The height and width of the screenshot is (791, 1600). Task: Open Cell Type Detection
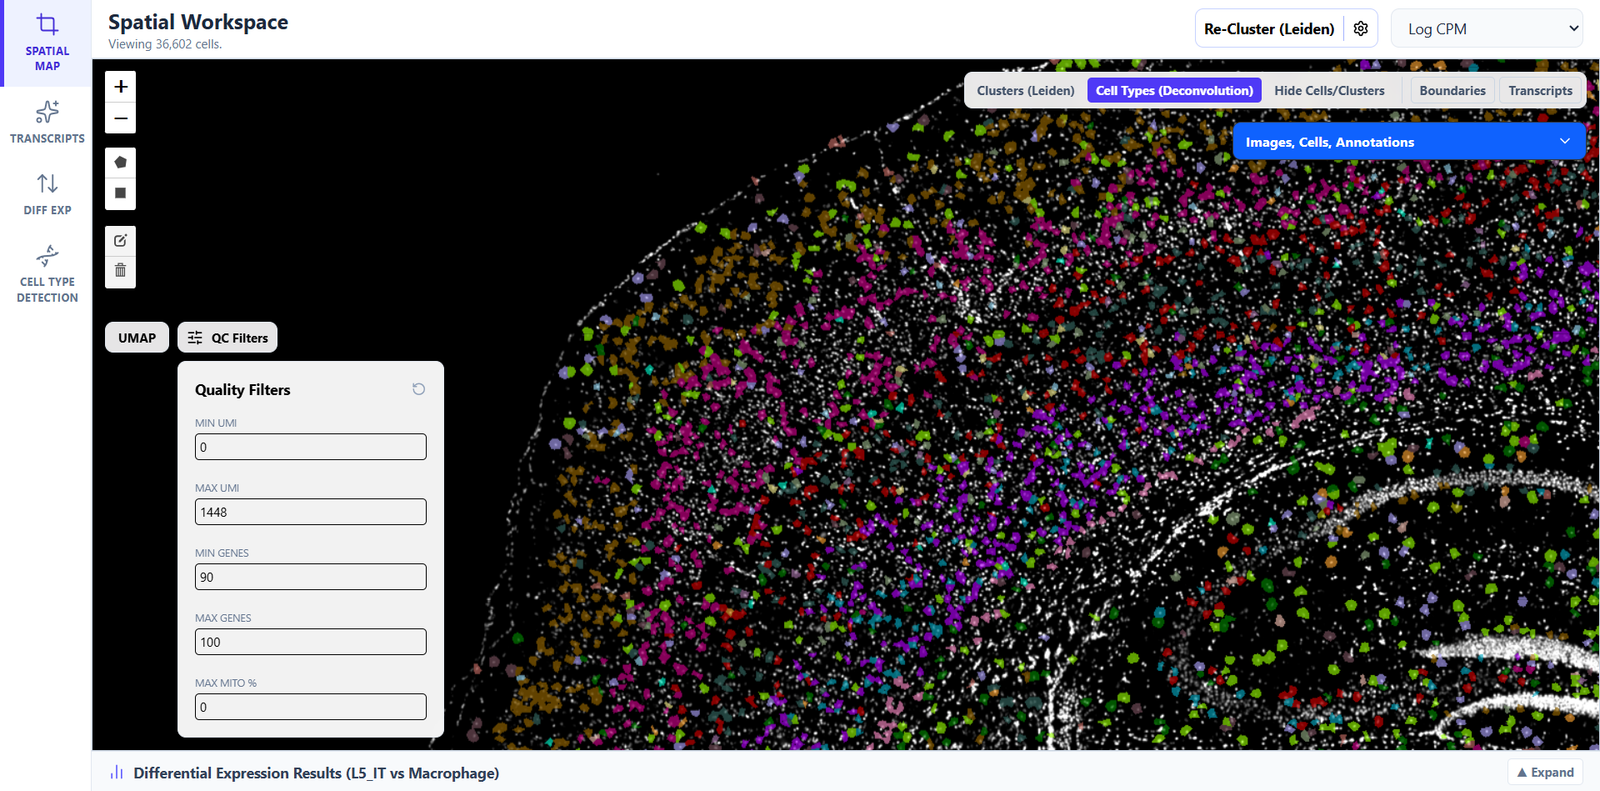click(x=47, y=274)
